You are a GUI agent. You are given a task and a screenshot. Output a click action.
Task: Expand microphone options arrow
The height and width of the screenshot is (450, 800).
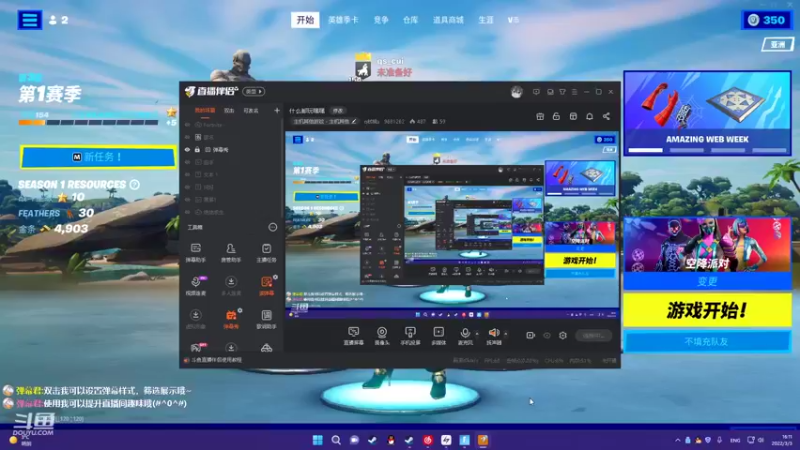(477, 334)
